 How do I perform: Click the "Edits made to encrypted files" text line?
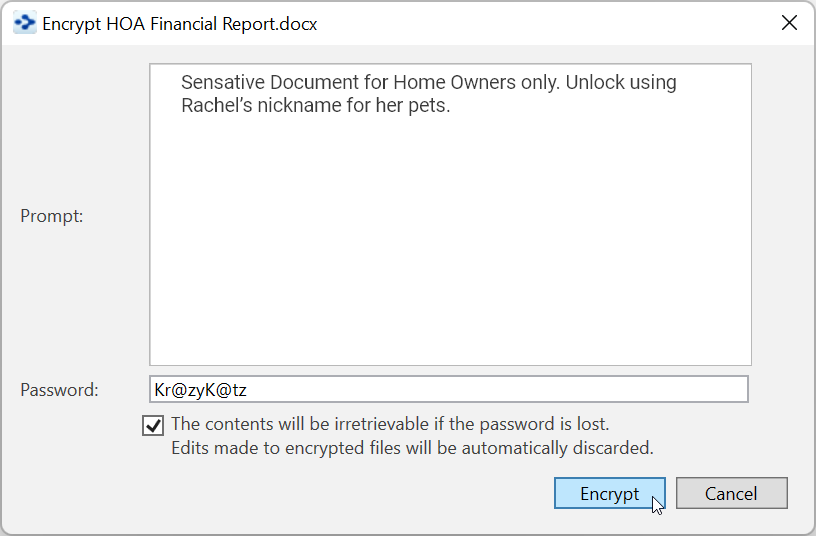(x=412, y=448)
